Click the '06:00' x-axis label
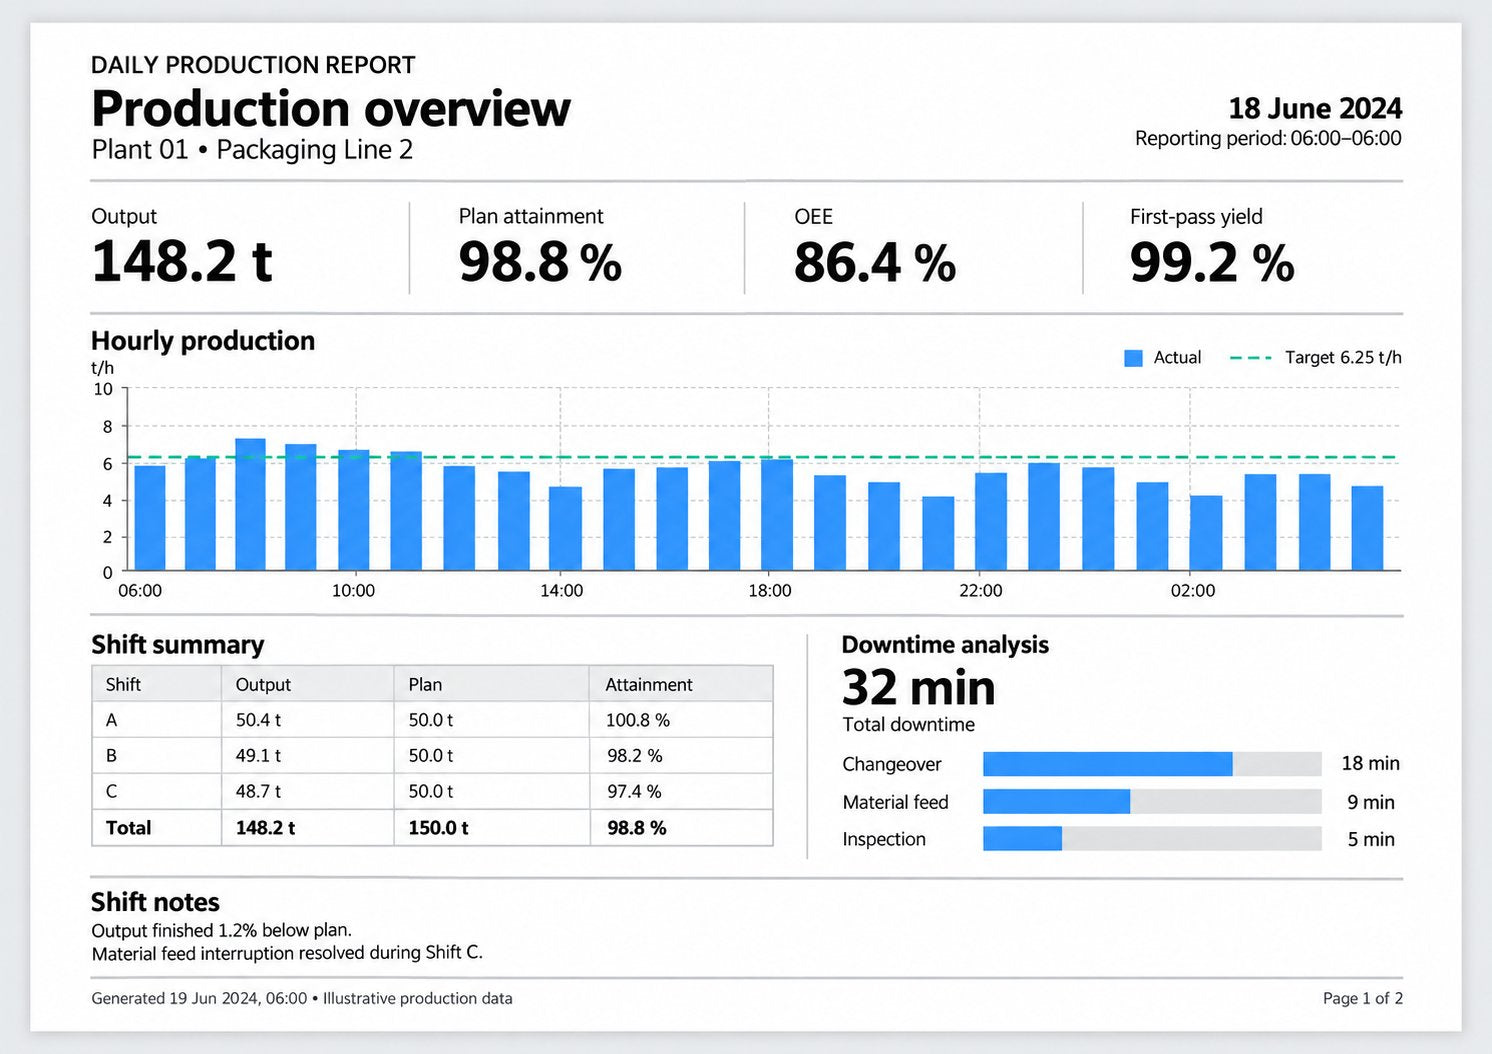The image size is (1492, 1054). pos(140,591)
